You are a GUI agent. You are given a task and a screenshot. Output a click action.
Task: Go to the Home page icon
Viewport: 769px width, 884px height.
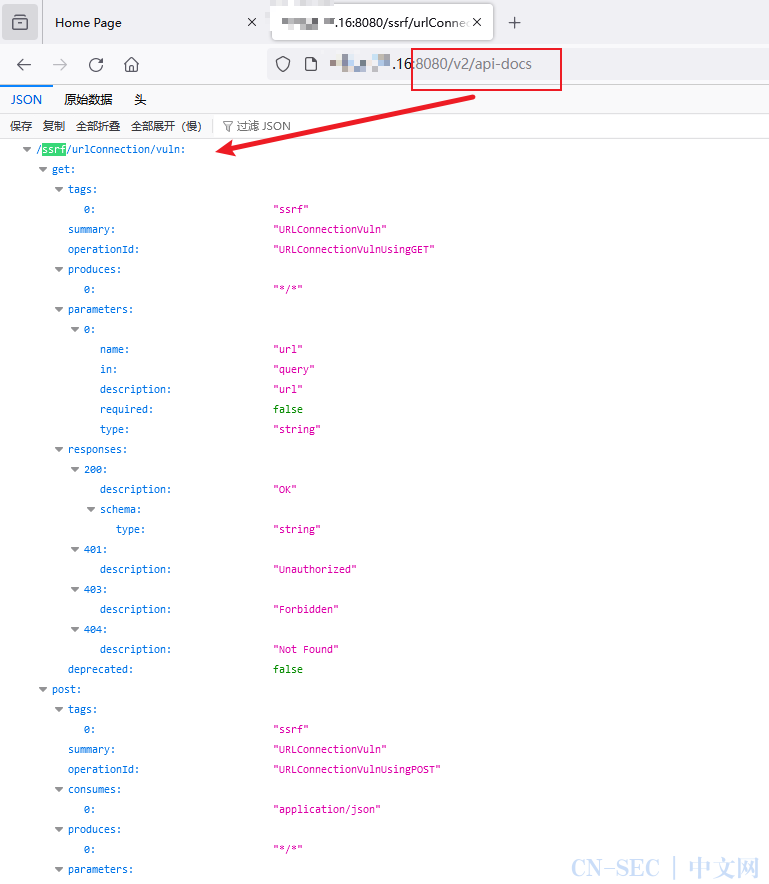click(131, 65)
